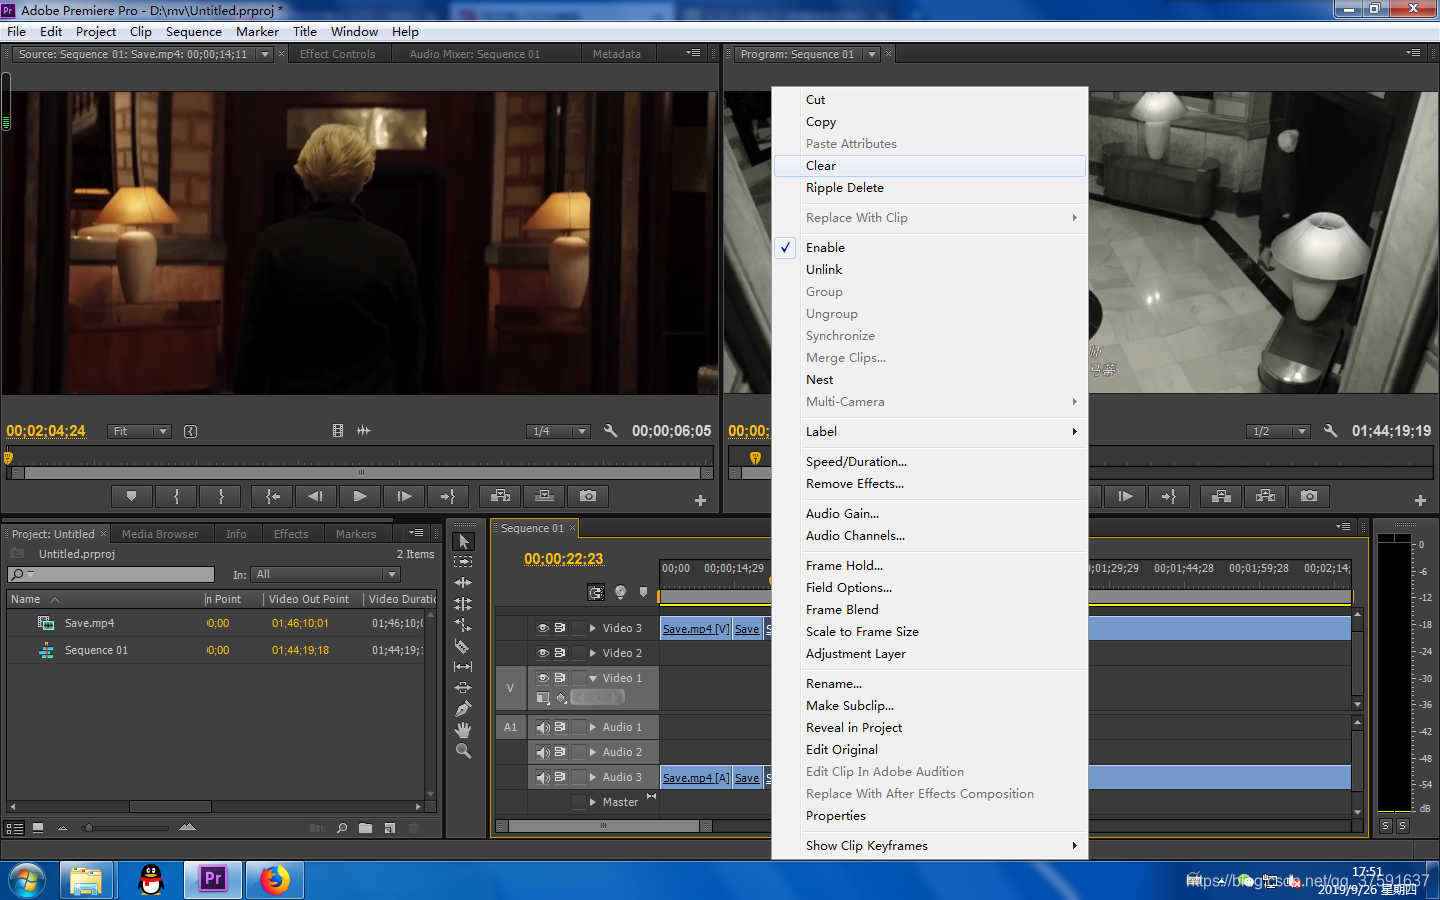Toggle track lock box for Audio 1

[578, 727]
